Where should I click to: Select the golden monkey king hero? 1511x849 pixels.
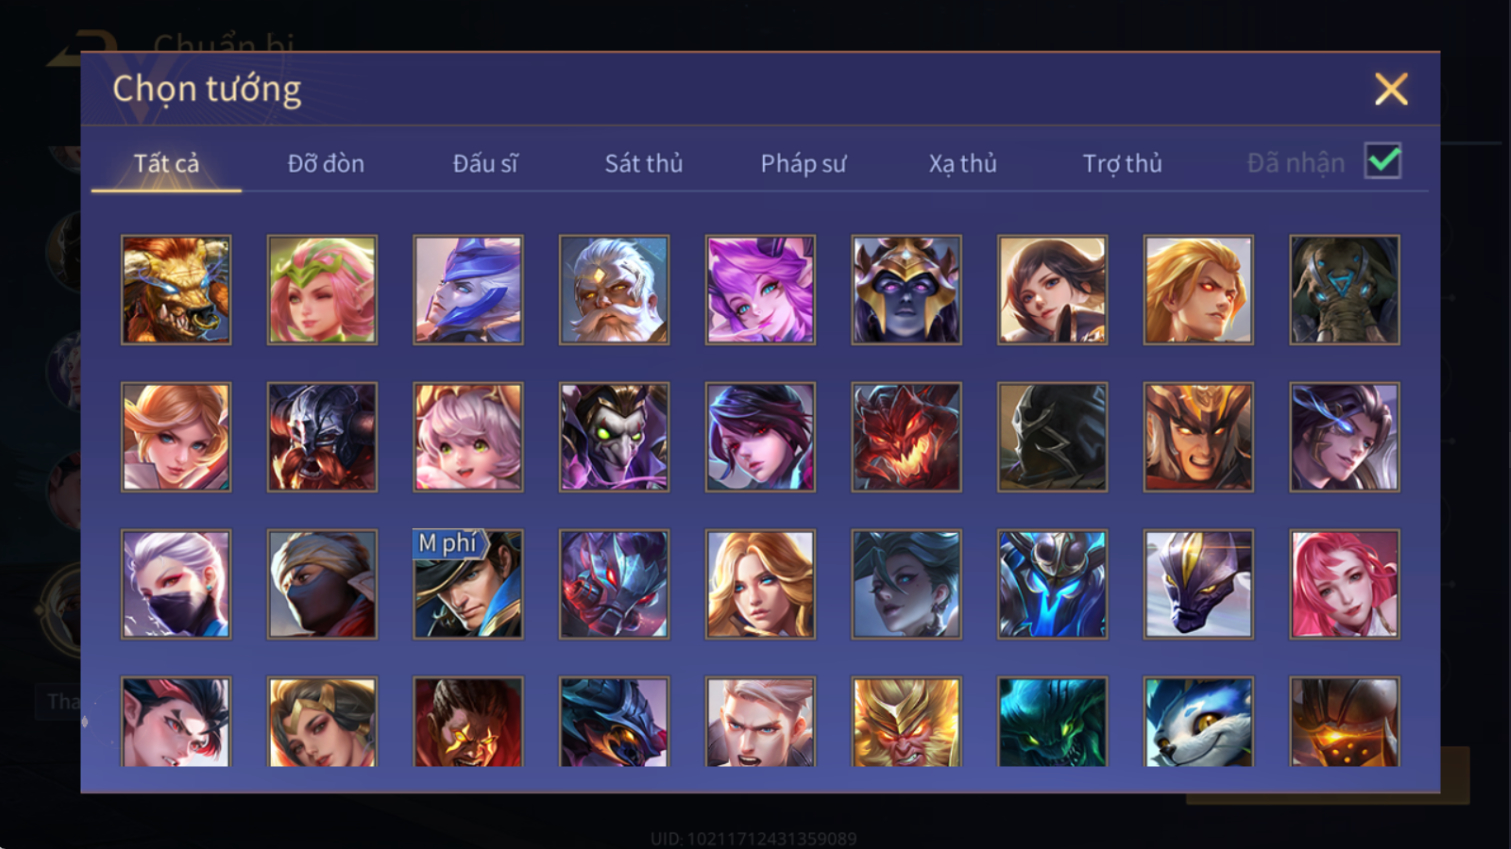(906, 722)
